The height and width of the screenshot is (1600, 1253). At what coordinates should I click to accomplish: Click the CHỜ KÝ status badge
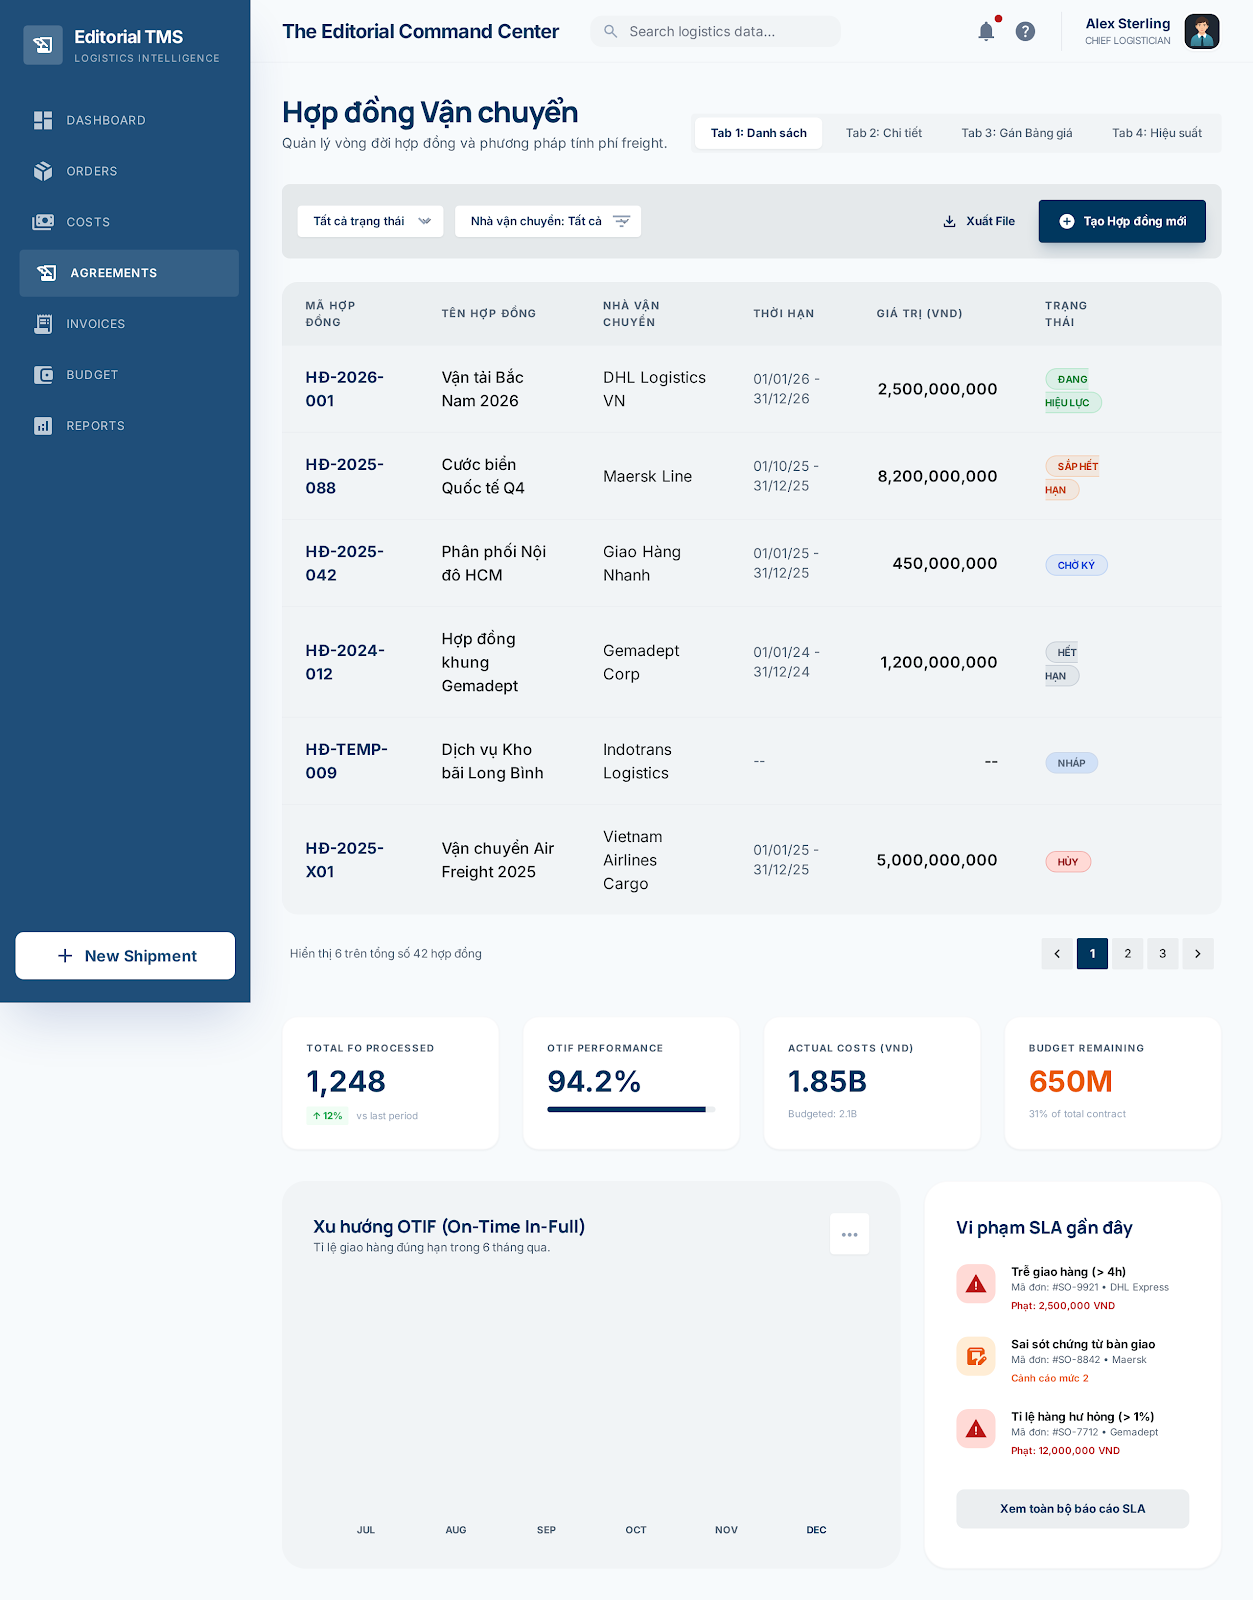click(1076, 565)
